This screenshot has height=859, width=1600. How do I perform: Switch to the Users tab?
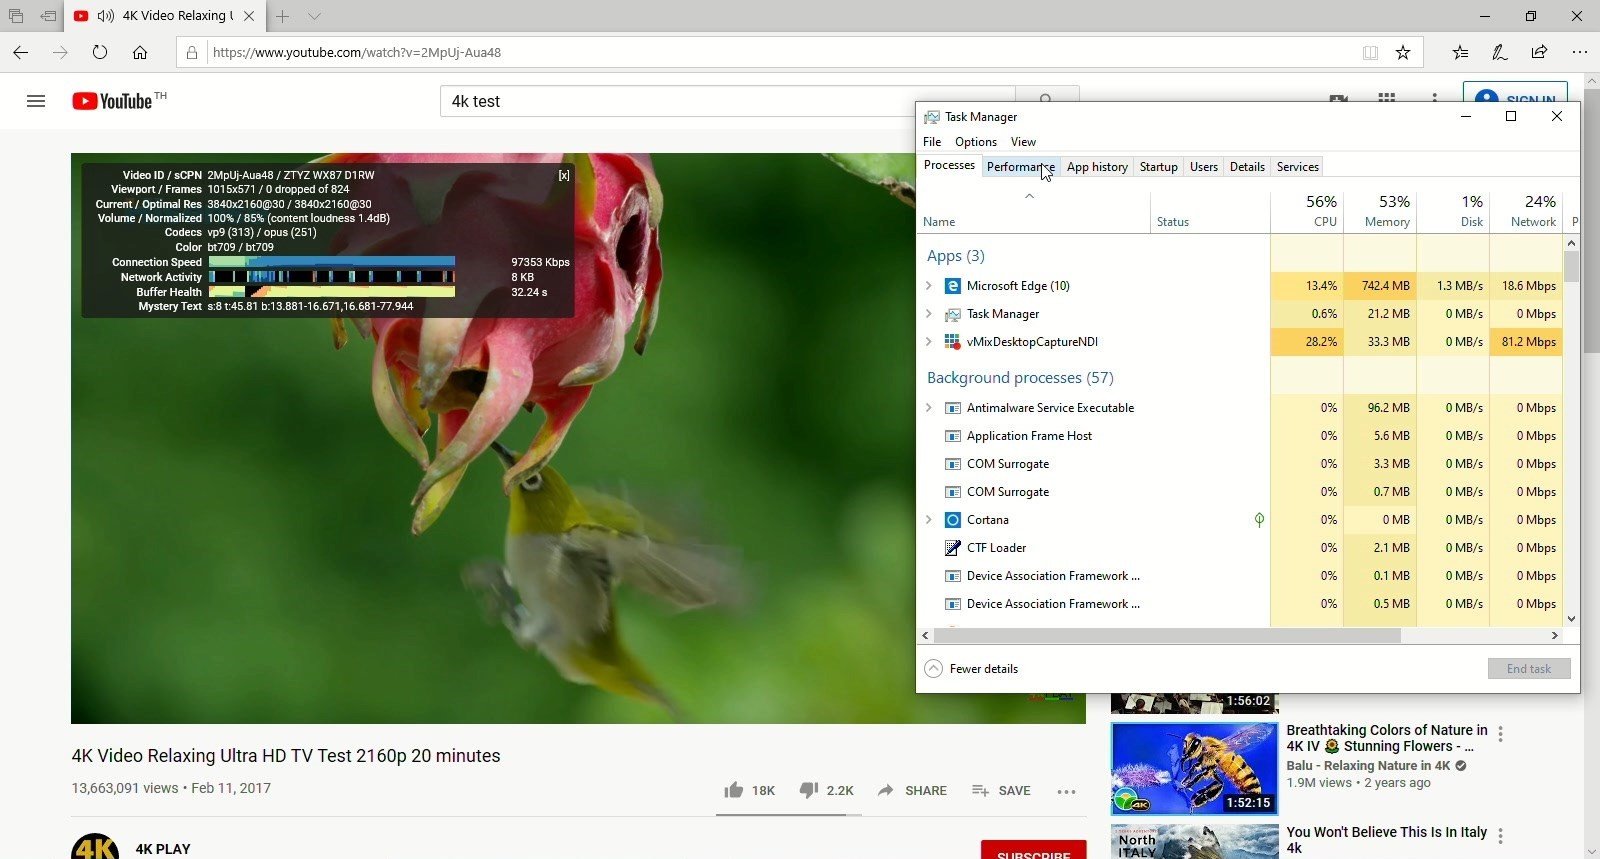1204,167
